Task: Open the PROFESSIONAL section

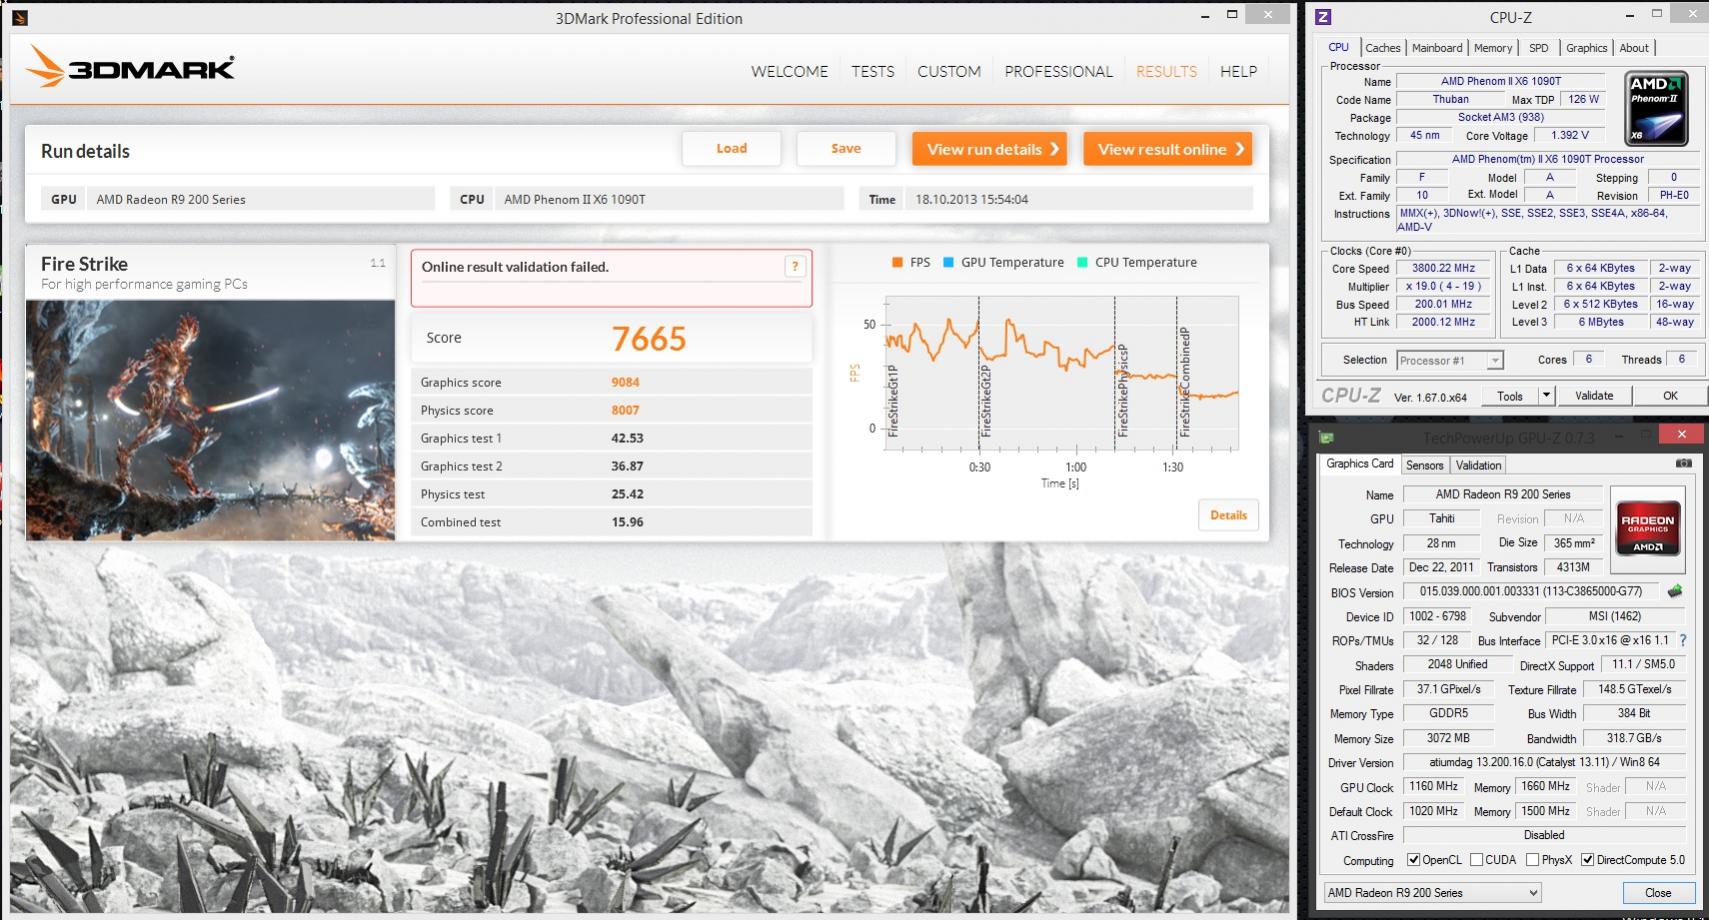Action: (x=1058, y=72)
